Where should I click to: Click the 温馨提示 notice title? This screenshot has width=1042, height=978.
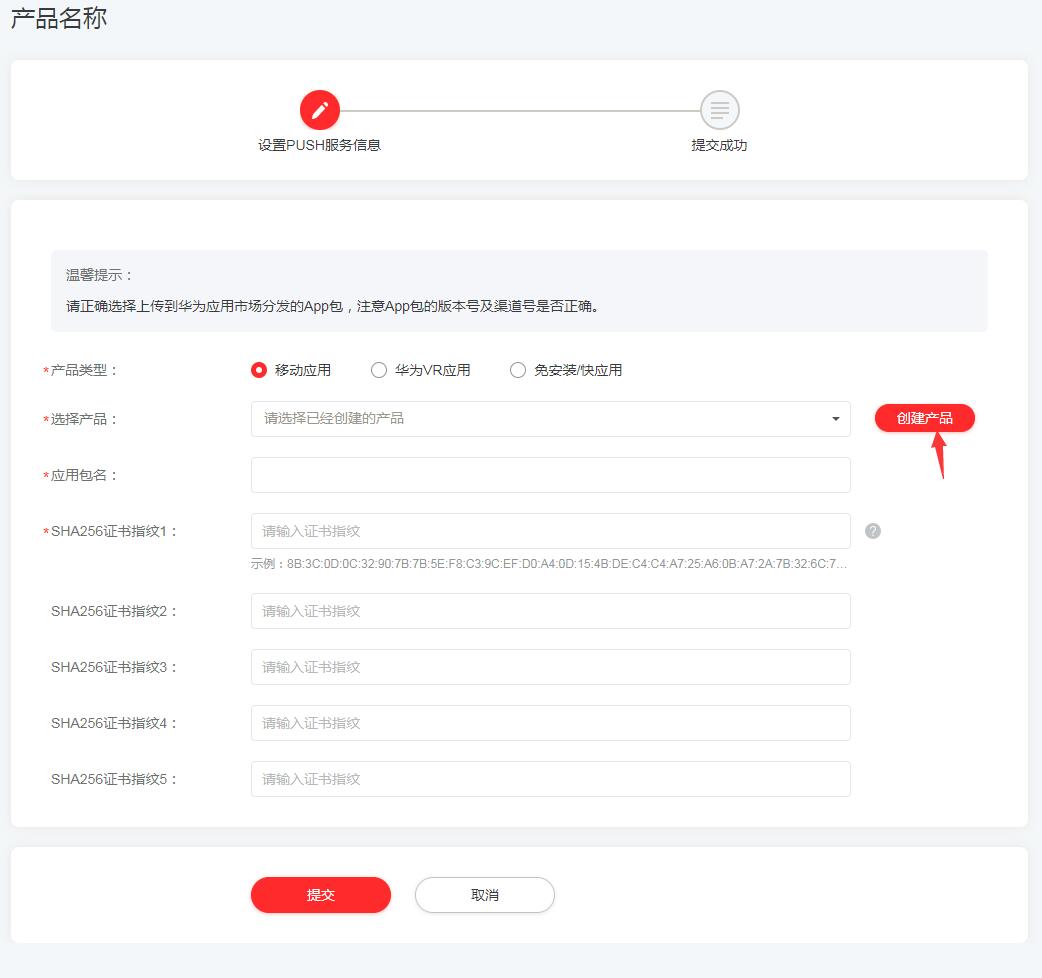click(100, 275)
